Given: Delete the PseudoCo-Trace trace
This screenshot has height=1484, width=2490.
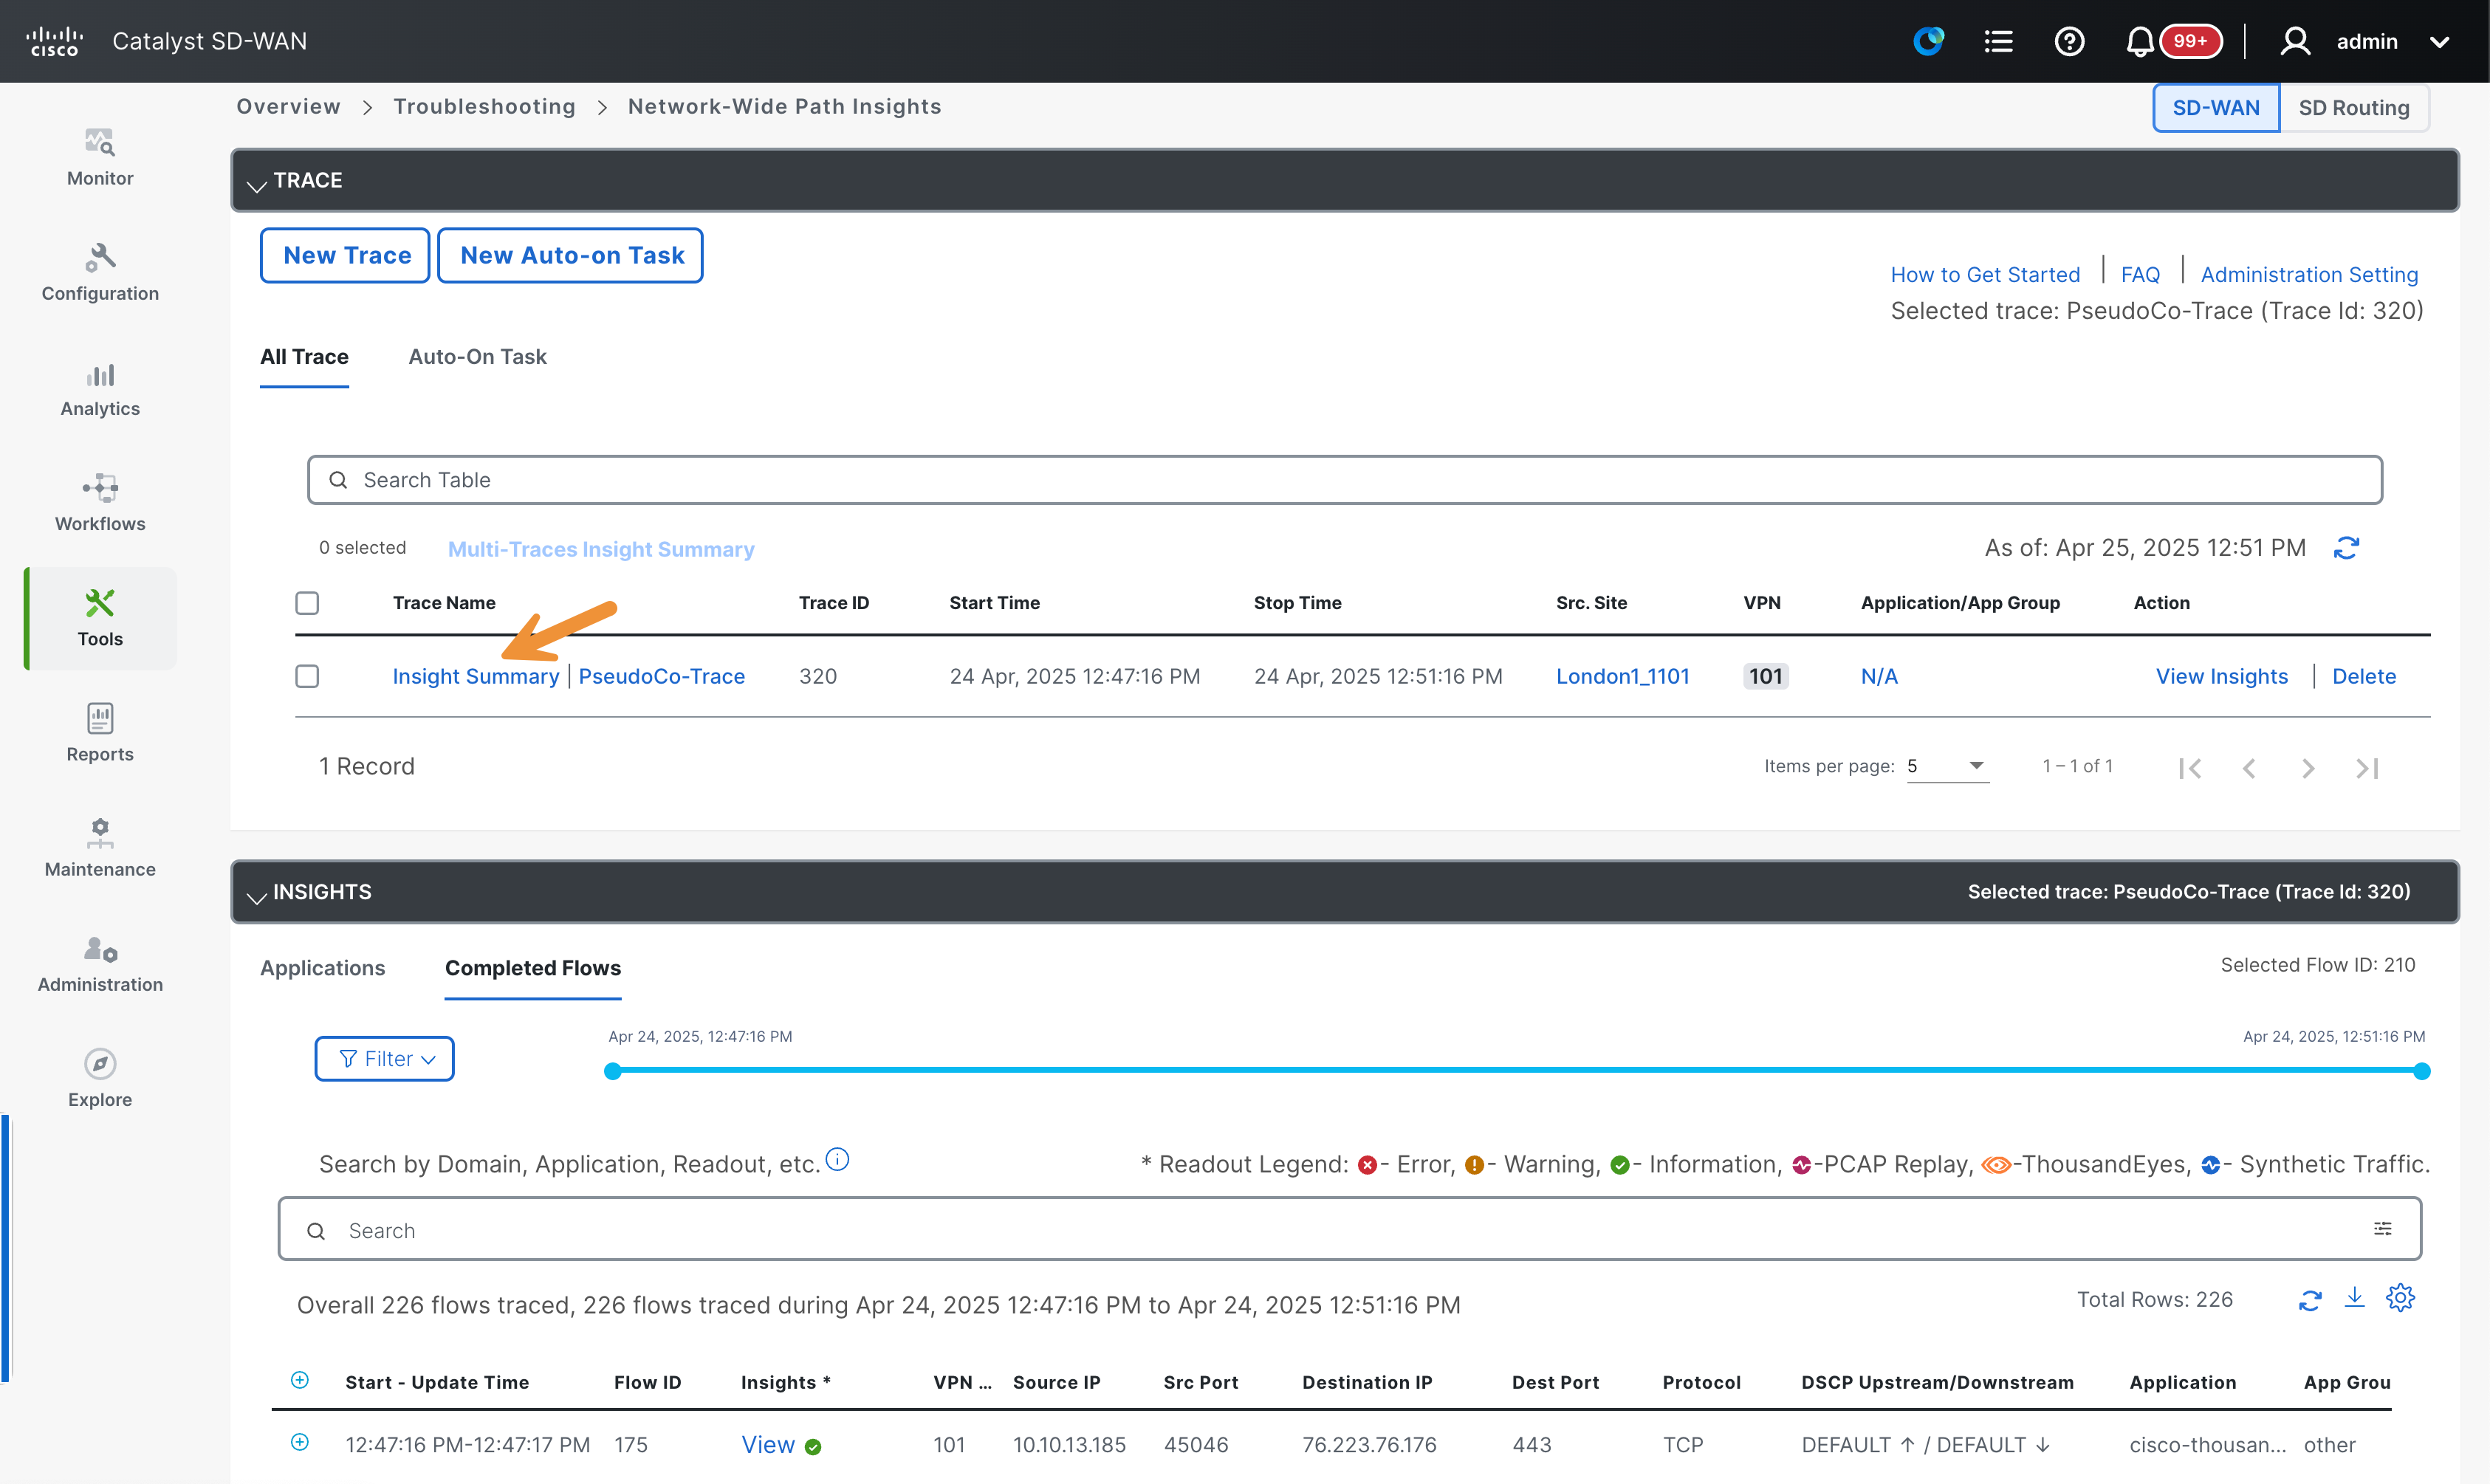Looking at the screenshot, I should 2364,677.
